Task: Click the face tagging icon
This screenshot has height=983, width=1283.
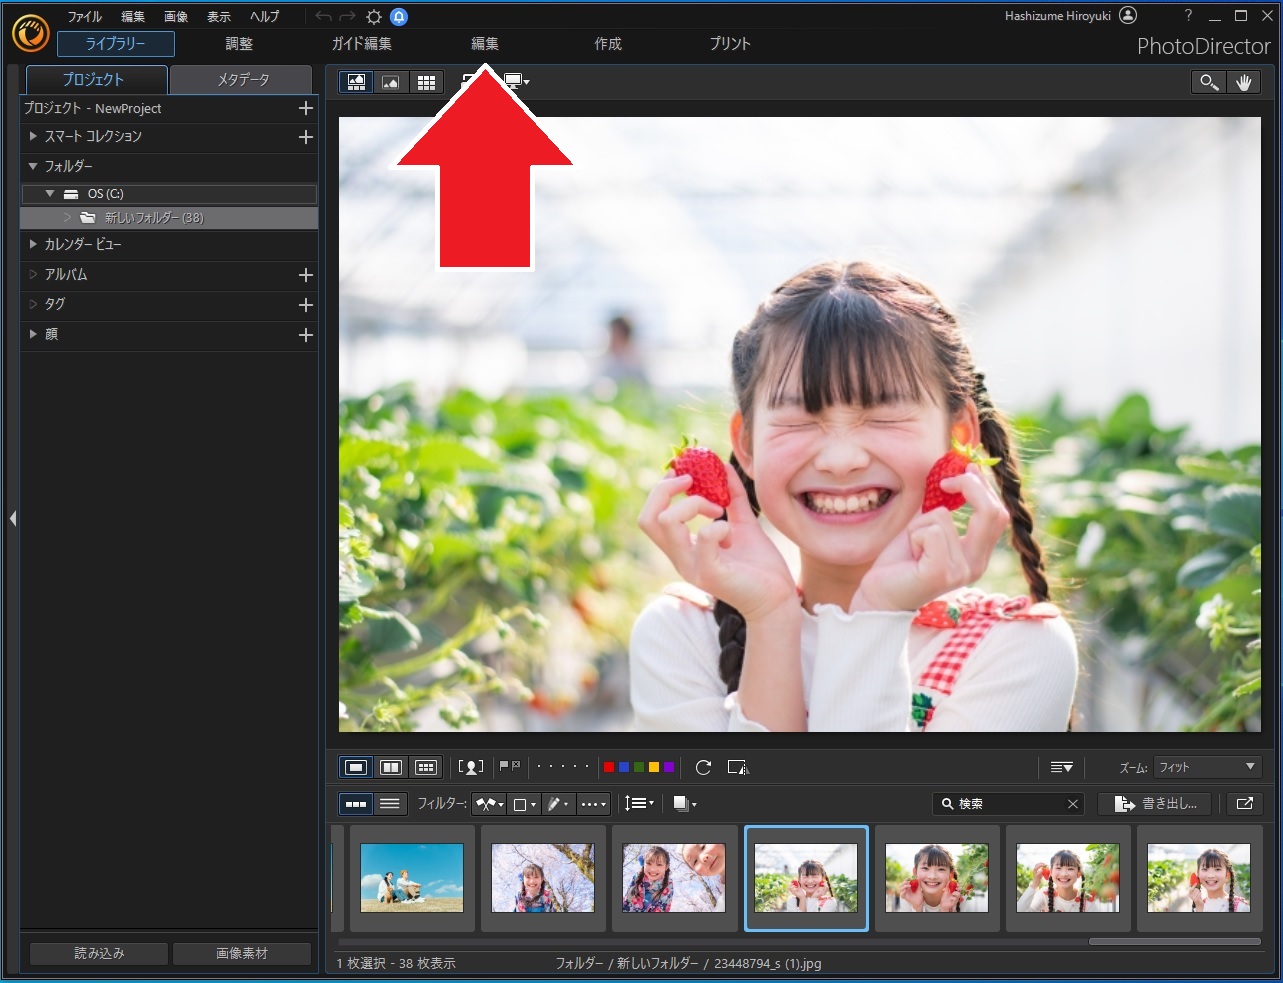Action: click(470, 767)
